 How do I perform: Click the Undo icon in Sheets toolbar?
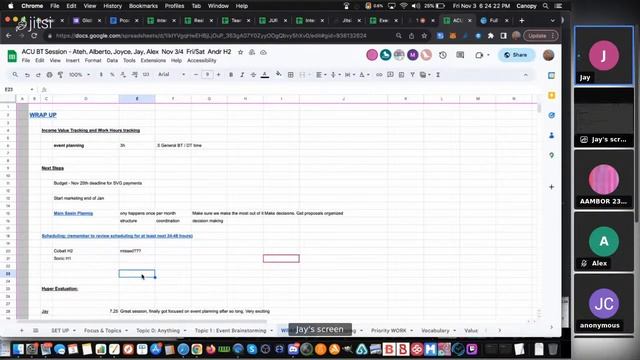(27, 75)
